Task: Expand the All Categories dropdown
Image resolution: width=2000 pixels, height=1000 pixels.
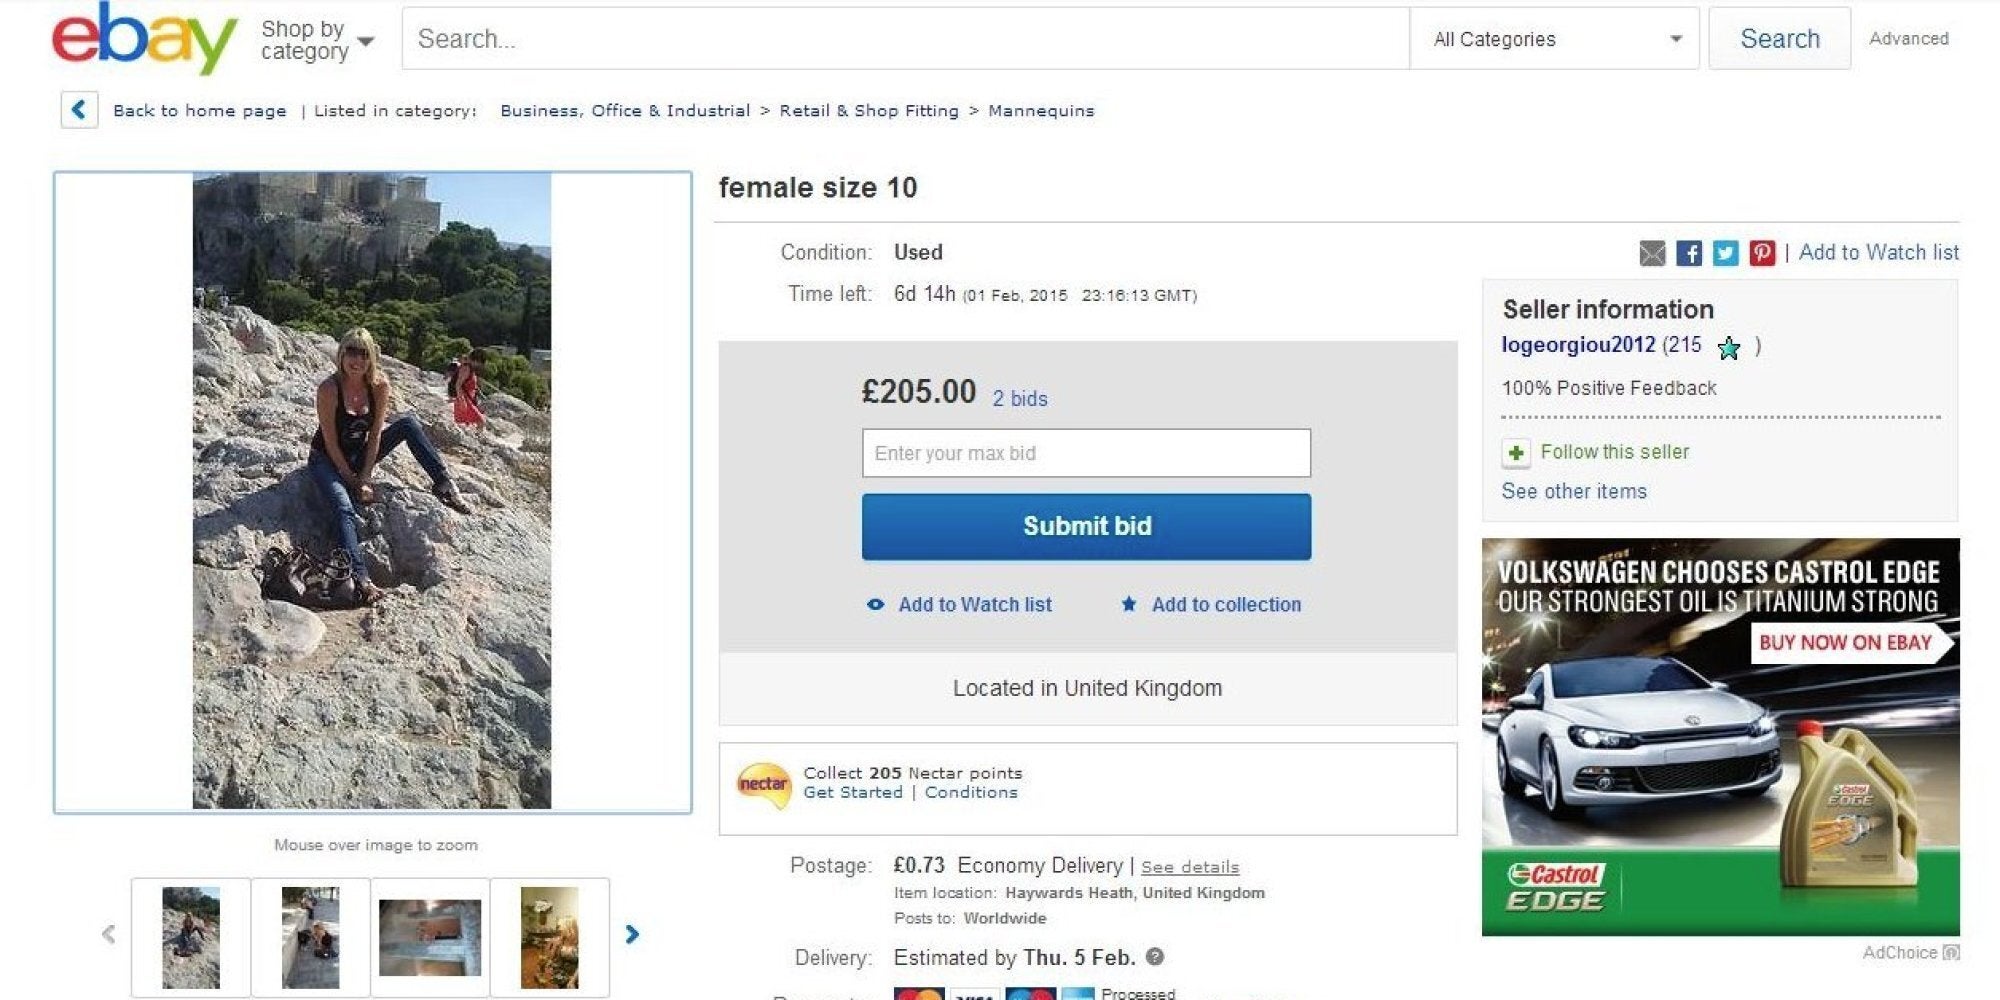Action: [x=1554, y=39]
